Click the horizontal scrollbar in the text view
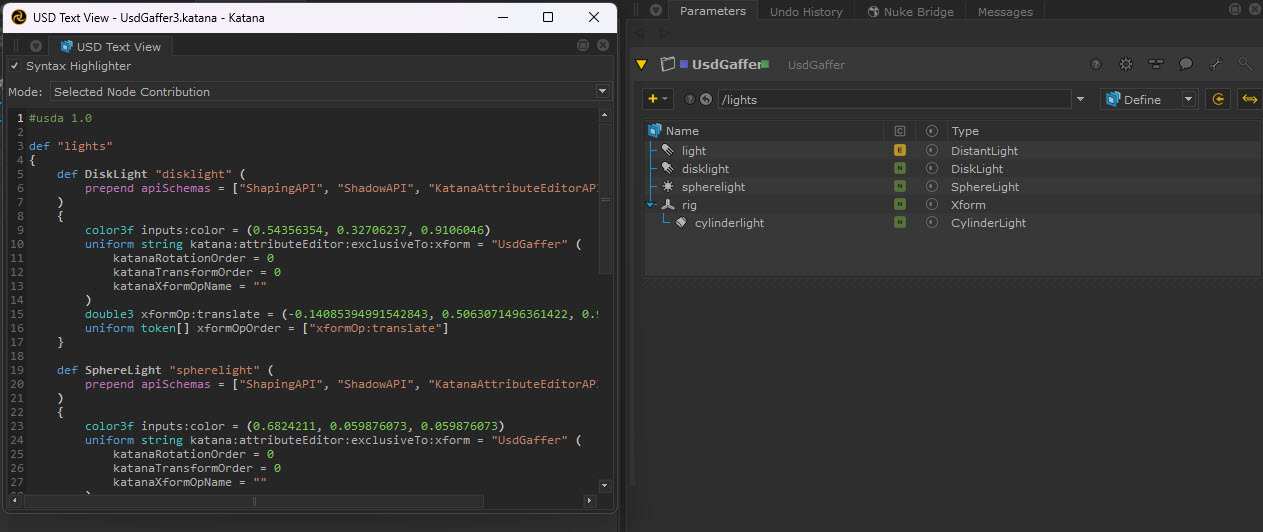This screenshot has width=1263, height=532. click(x=255, y=502)
